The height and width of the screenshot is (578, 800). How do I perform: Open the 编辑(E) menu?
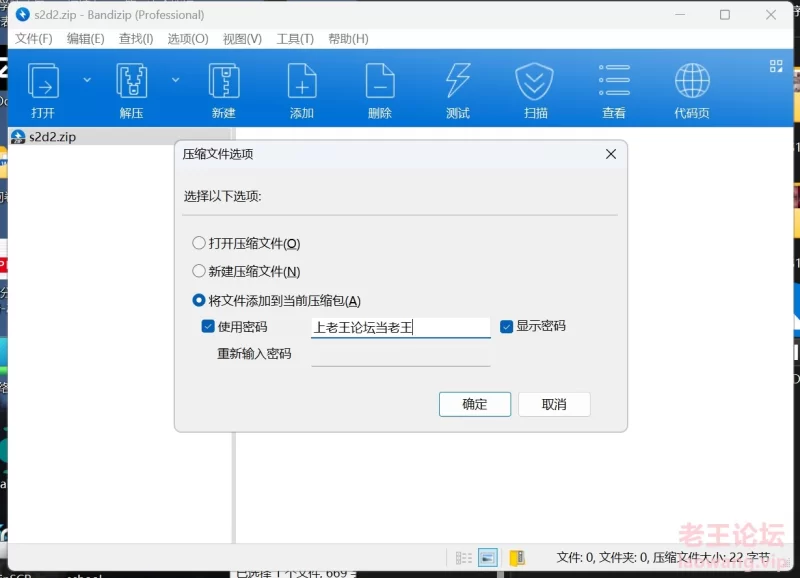(85, 39)
